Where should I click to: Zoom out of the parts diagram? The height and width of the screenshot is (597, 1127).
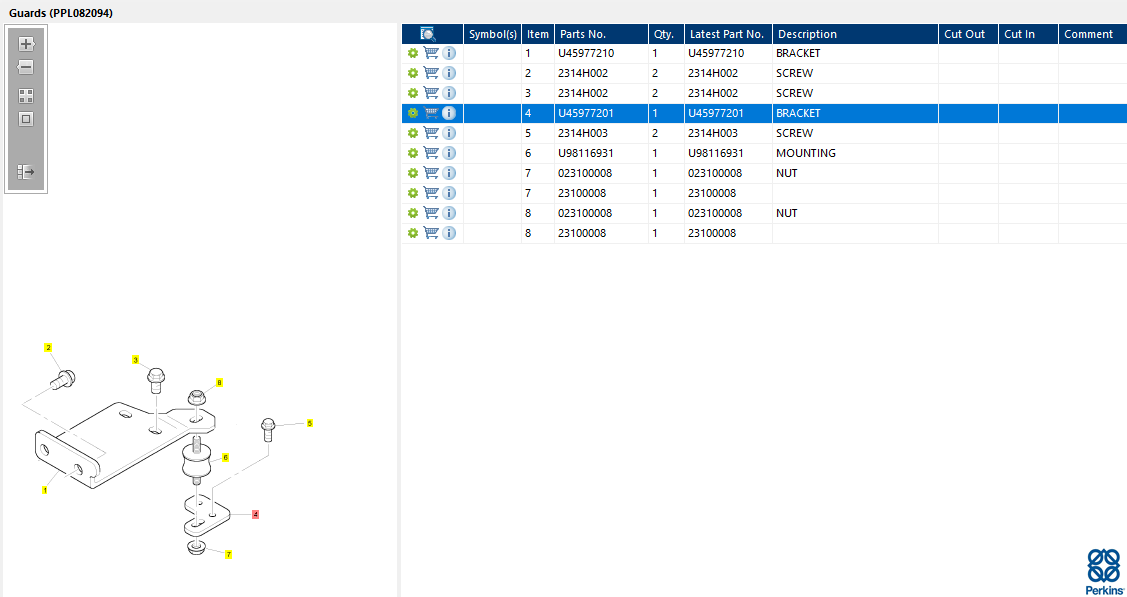click(26, 68)
